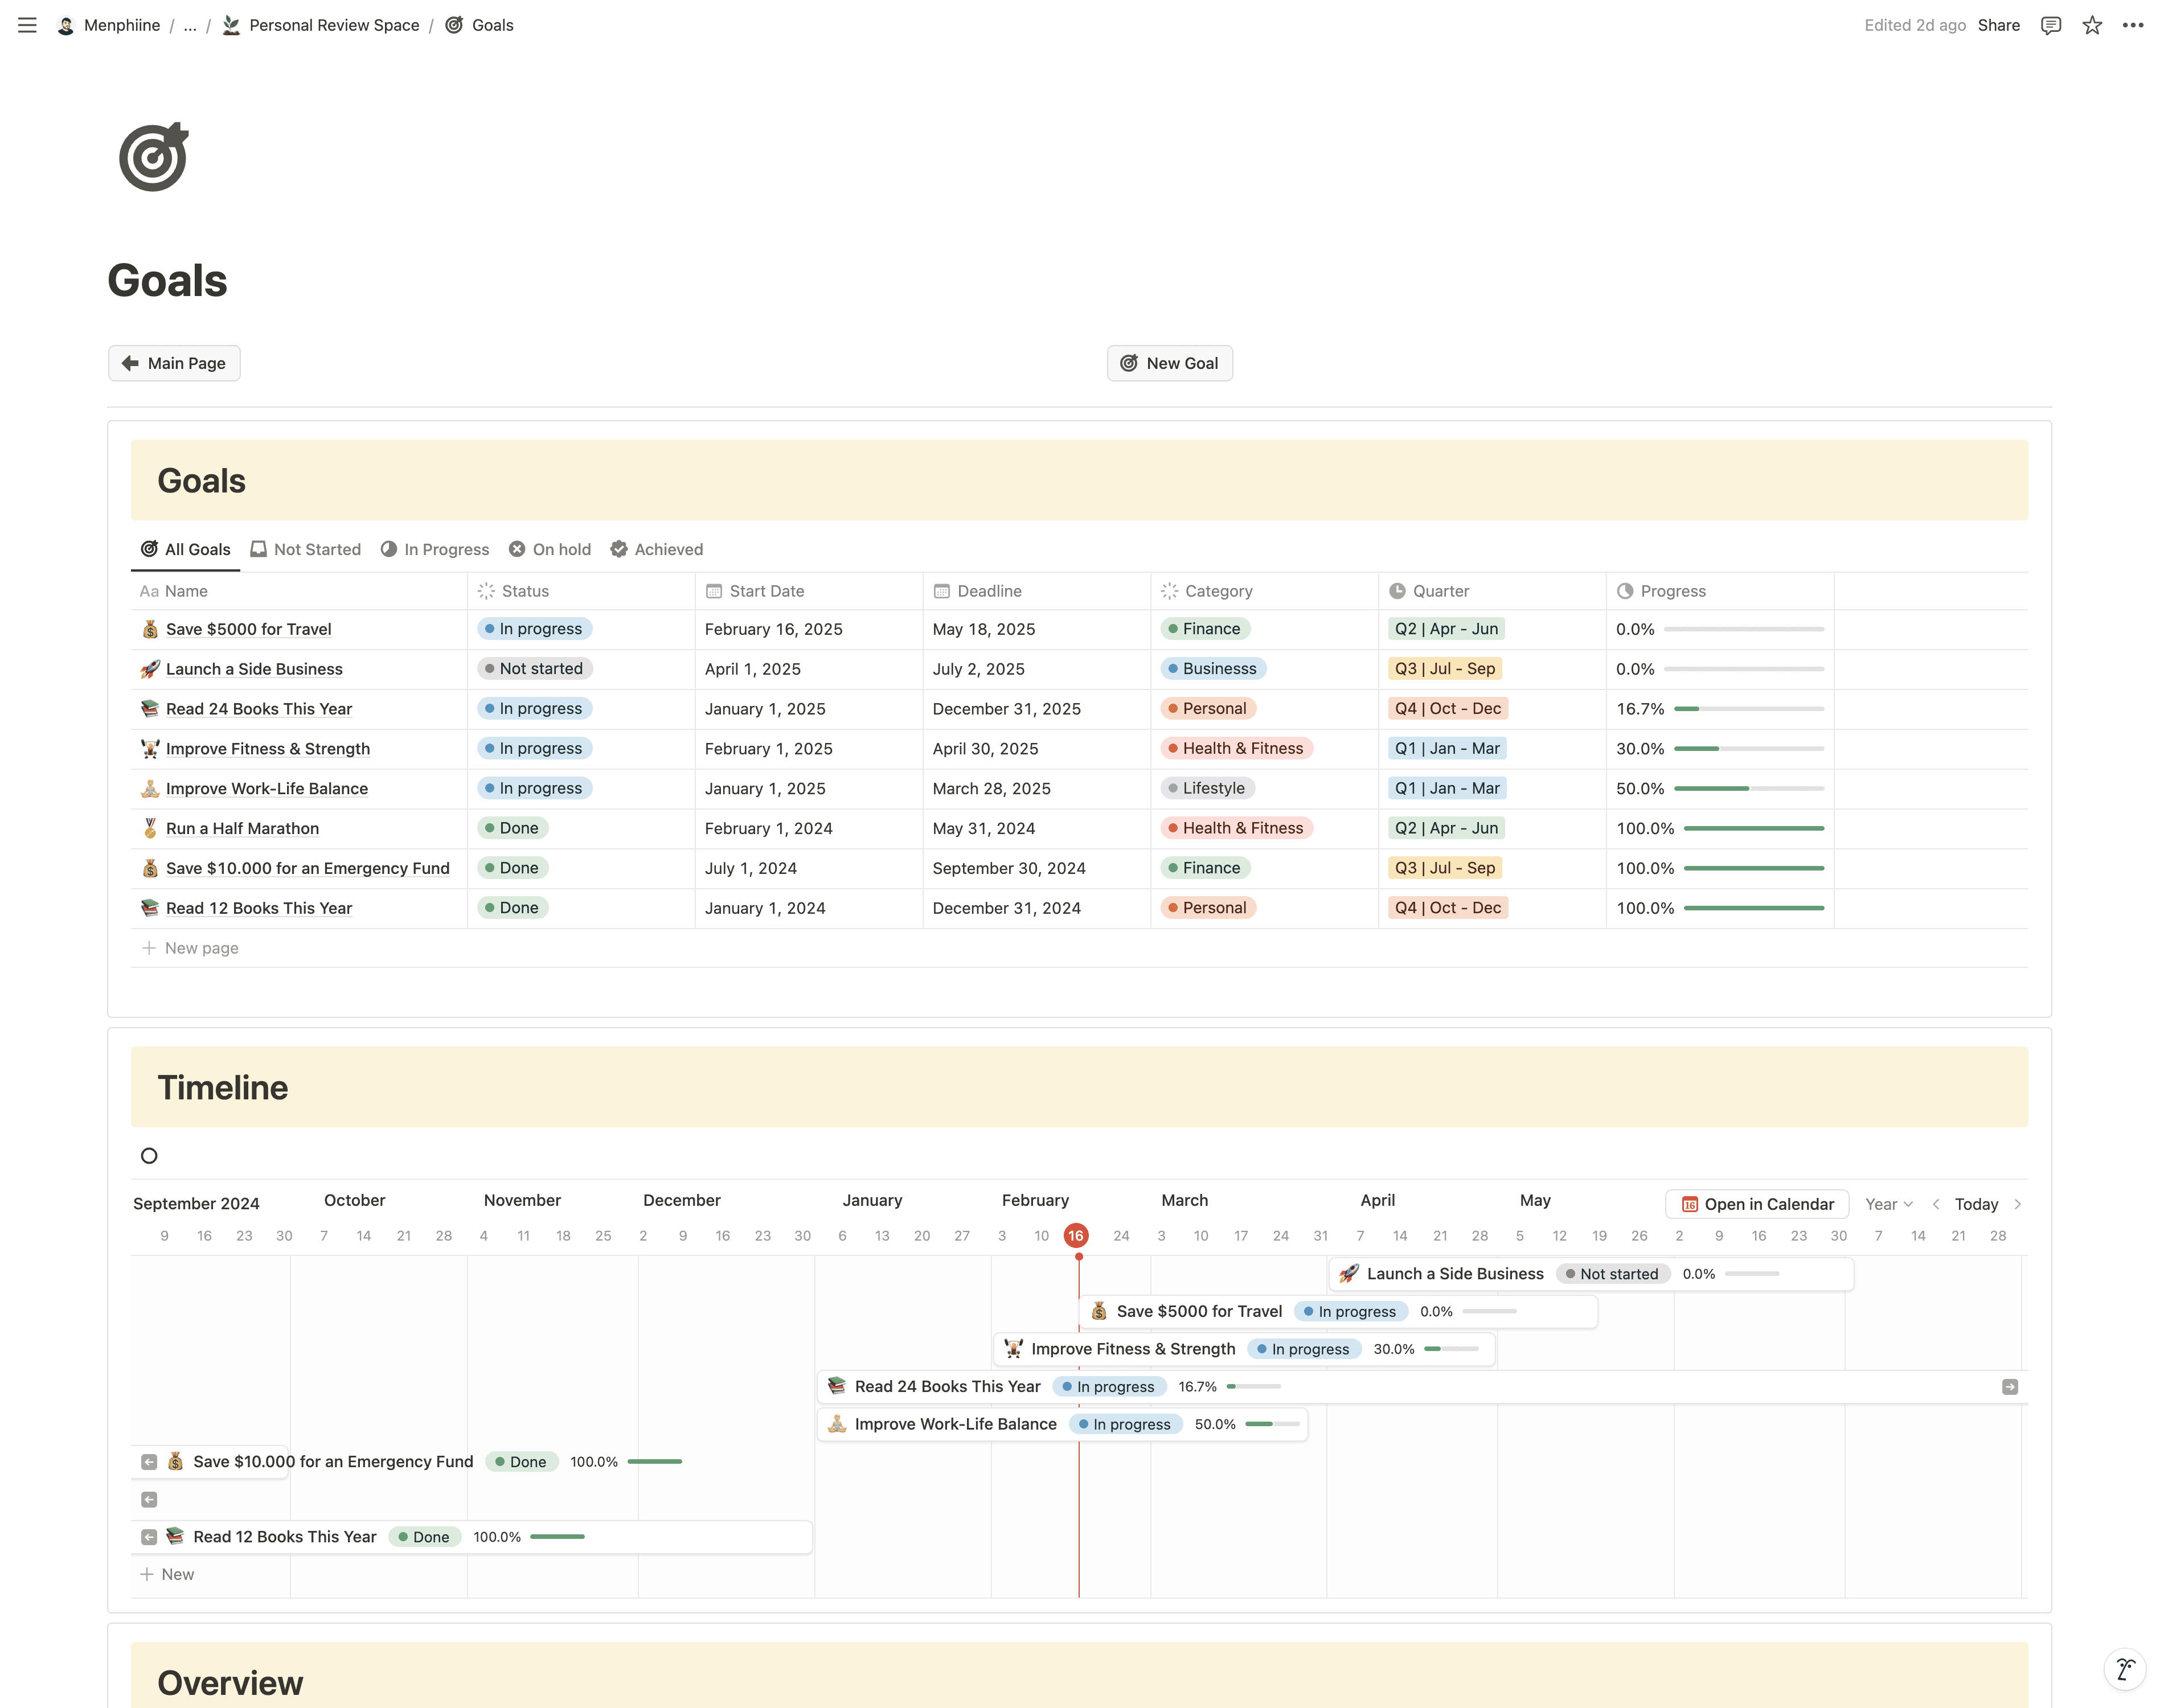The image size is (2164, 1708).
Task: Open the comments panel icon
Action: pos(2051,25)
